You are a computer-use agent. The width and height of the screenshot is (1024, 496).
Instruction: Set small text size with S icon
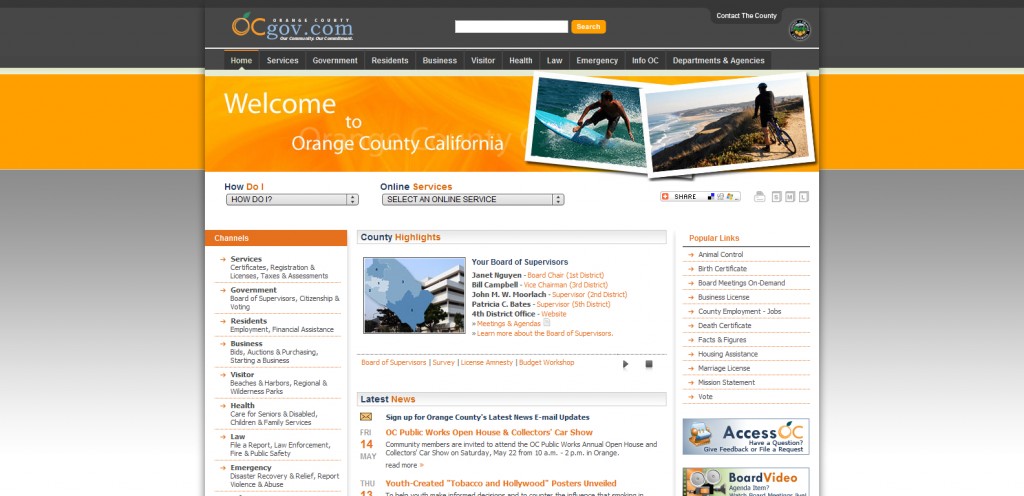point(776,196)
